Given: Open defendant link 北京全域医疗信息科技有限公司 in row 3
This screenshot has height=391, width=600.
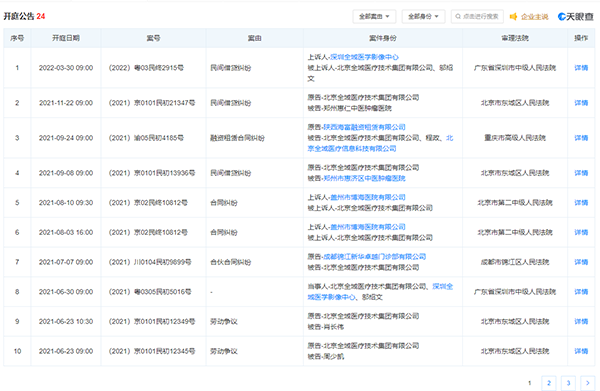Looking at the screenshot, I should click(x=380, y=143).
